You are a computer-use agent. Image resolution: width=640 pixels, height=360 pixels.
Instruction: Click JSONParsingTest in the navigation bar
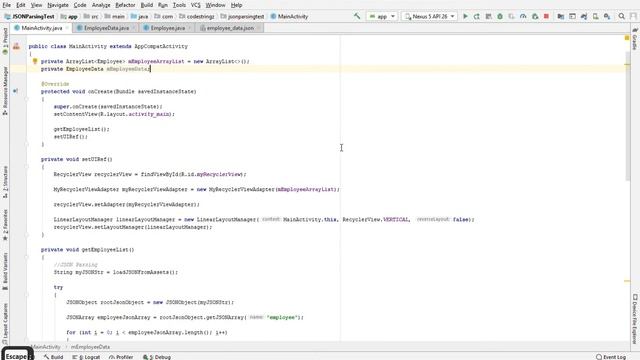29,16
